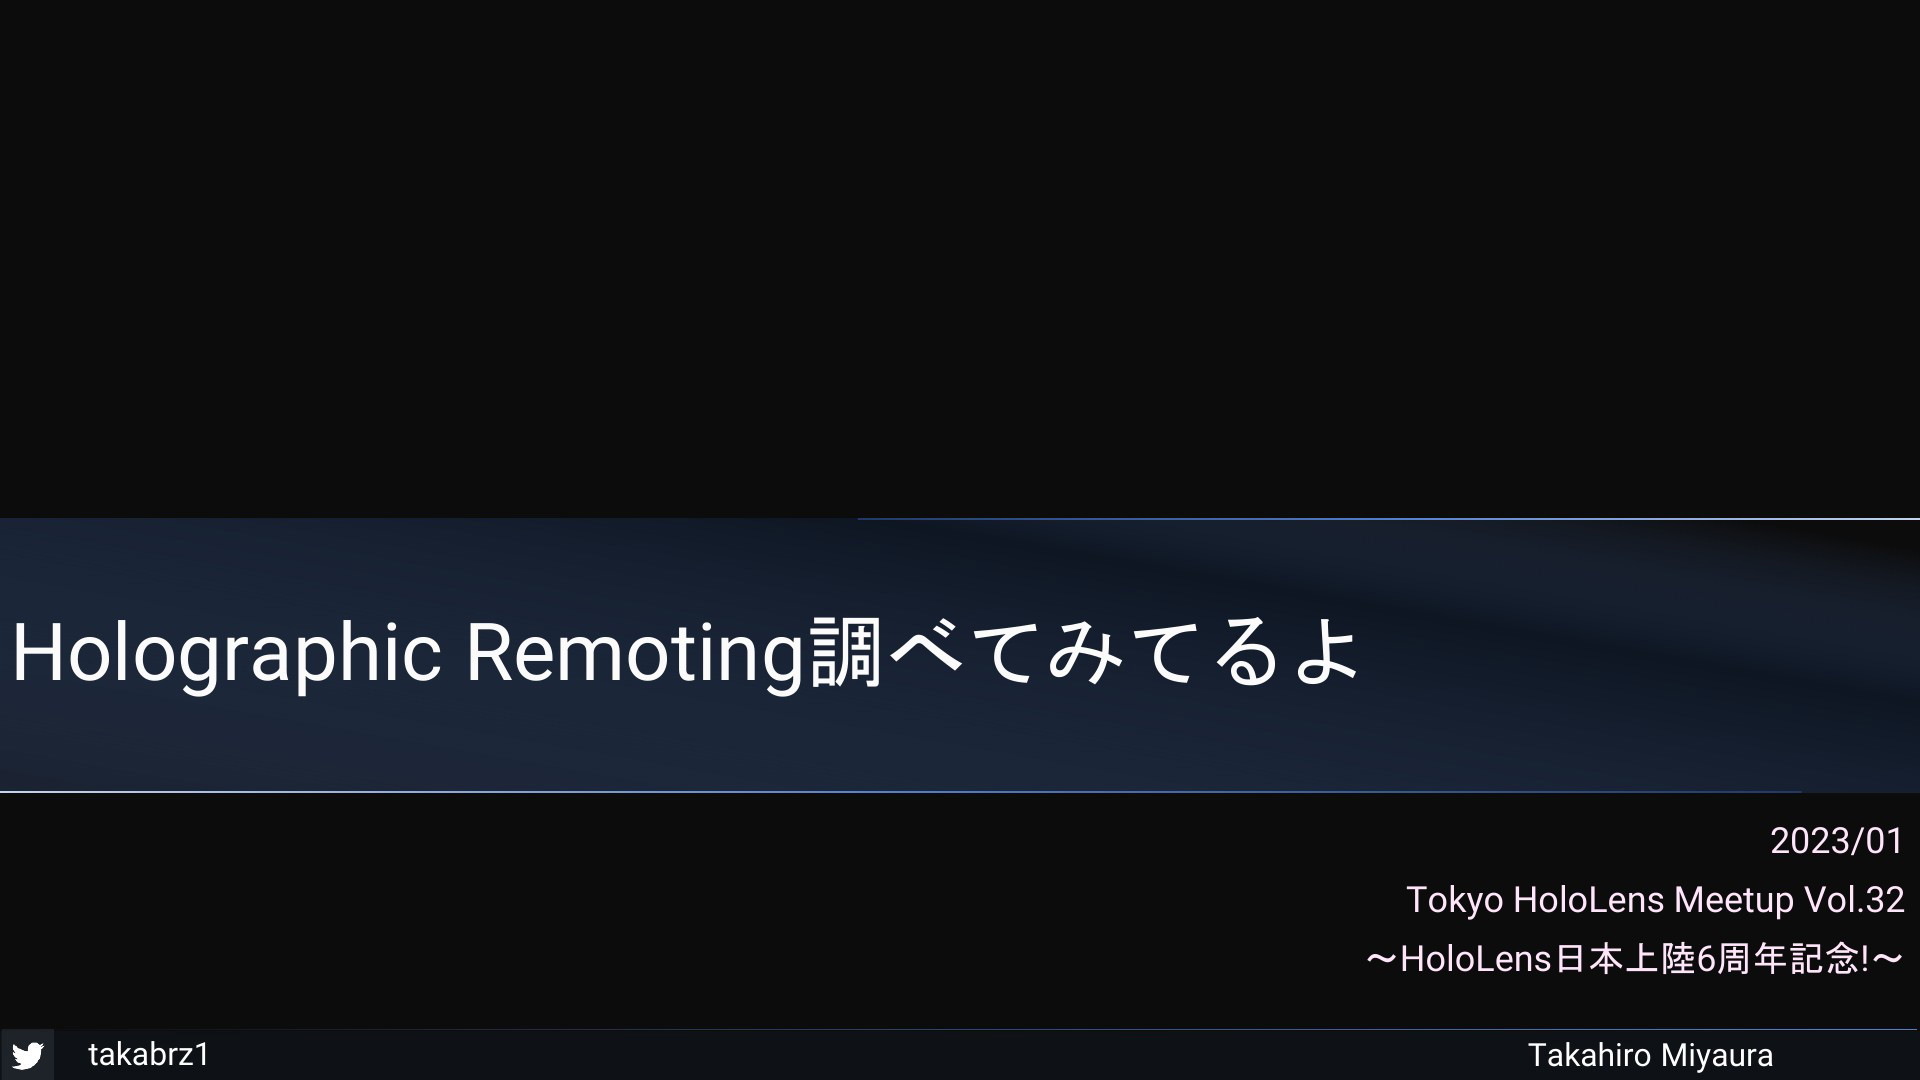The image size is (1920, 1080).
Task: Click the Twitter bird icon
Action: pyautogui.click(x=28, y=1055)
